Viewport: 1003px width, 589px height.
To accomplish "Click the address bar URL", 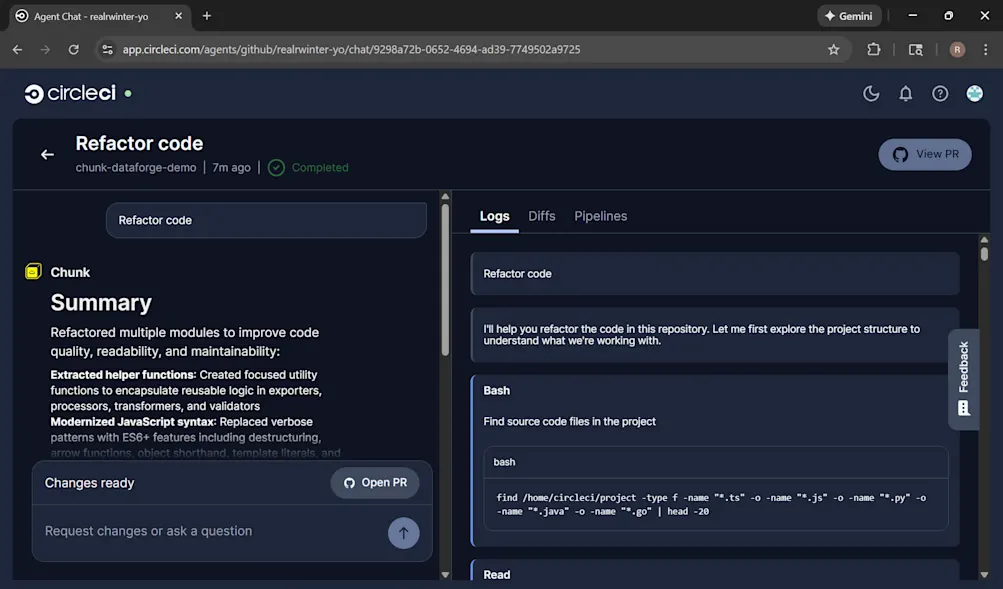I will click(351, 49).
